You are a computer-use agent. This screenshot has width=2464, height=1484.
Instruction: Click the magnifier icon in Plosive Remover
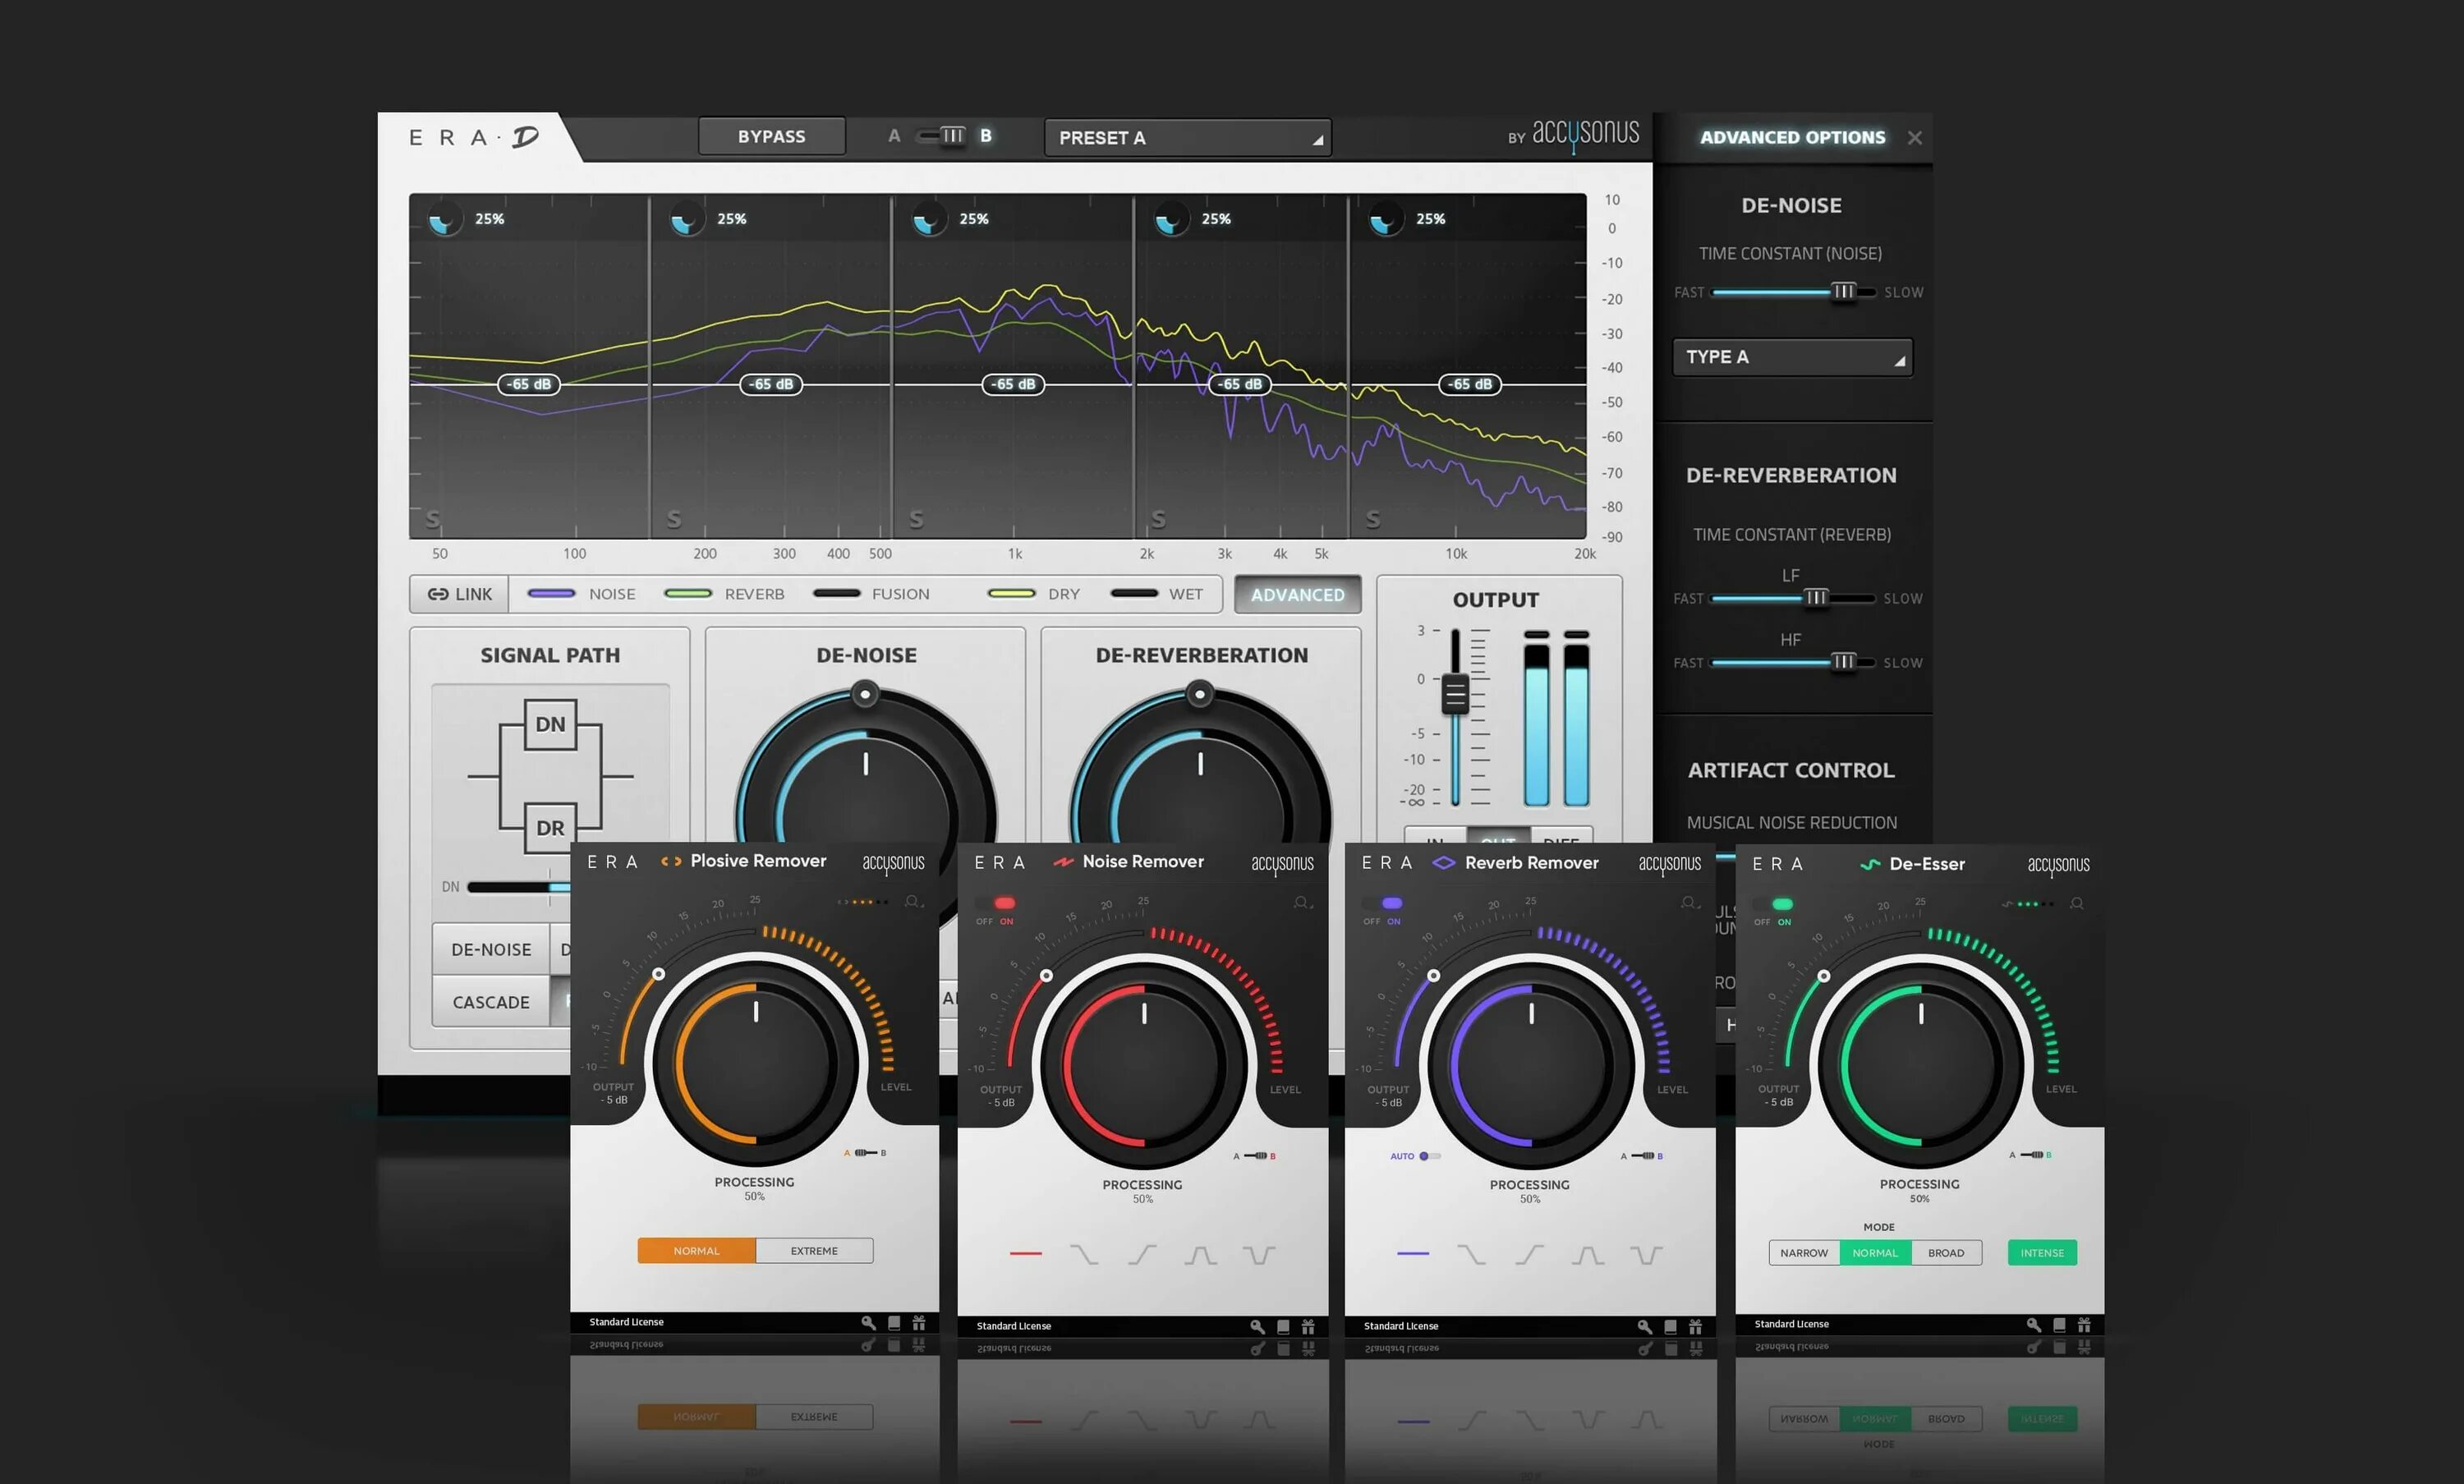pyautogui.click(x=913, y=902)
